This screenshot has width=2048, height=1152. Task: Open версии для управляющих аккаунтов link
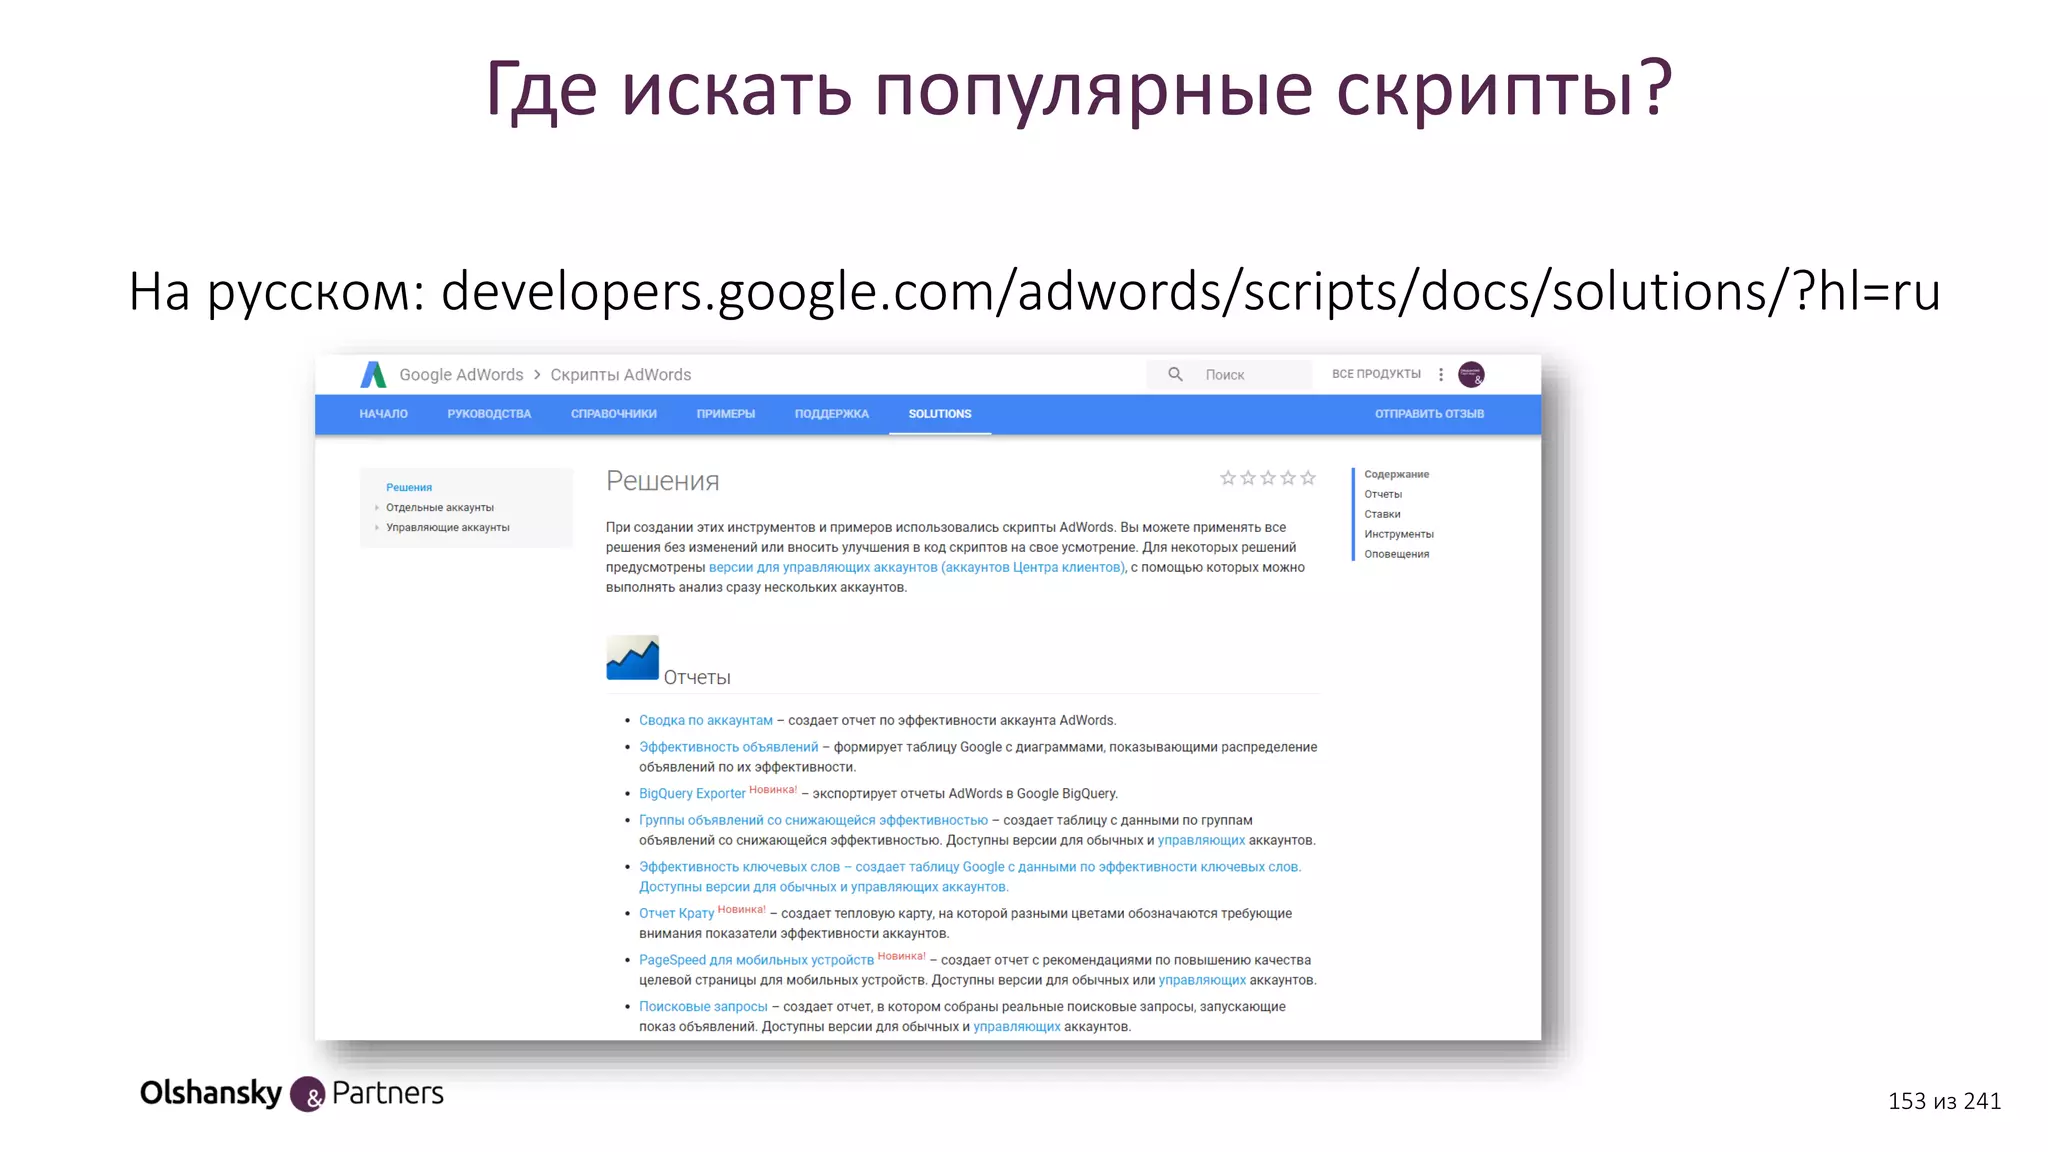(x=917, y=567)
